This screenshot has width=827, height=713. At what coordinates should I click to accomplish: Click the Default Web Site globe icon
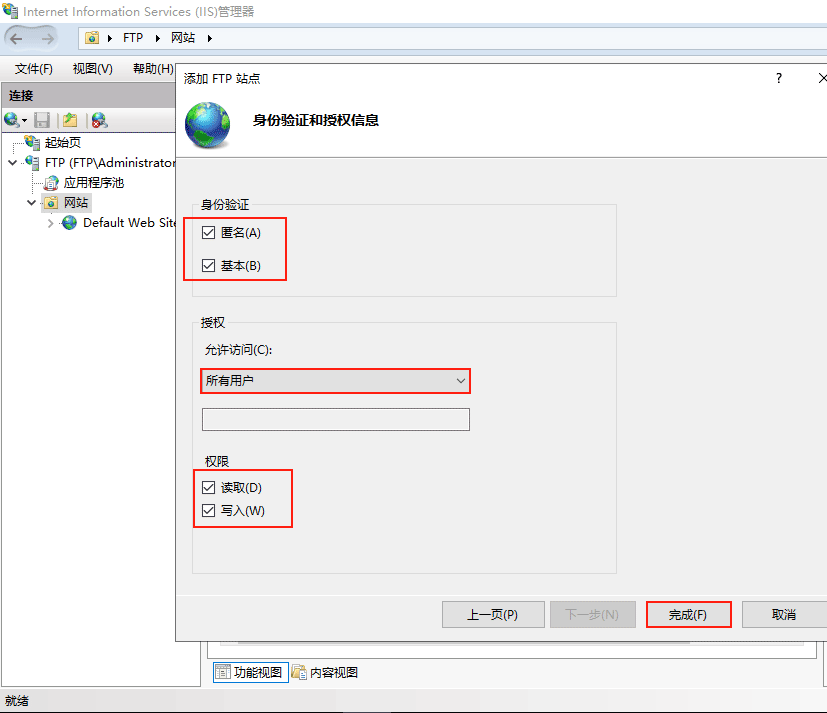pos(69,223)
